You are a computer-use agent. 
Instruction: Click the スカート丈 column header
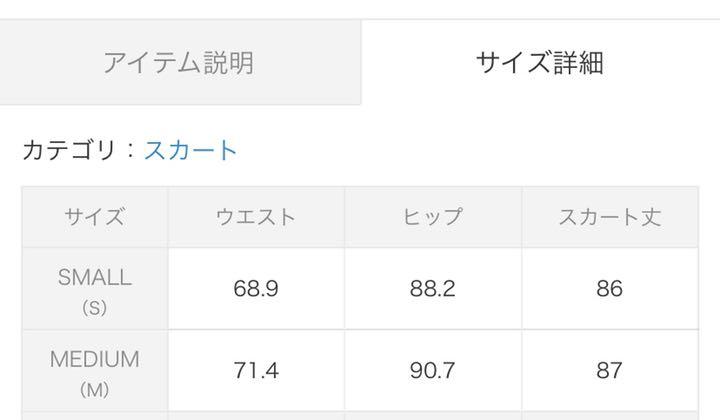click(610, 217)
